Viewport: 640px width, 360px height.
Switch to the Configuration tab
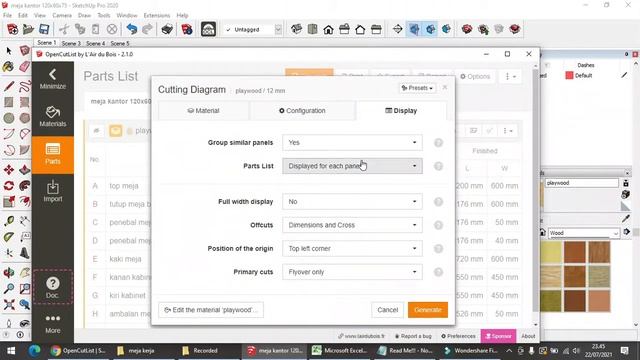click(302, 111)
